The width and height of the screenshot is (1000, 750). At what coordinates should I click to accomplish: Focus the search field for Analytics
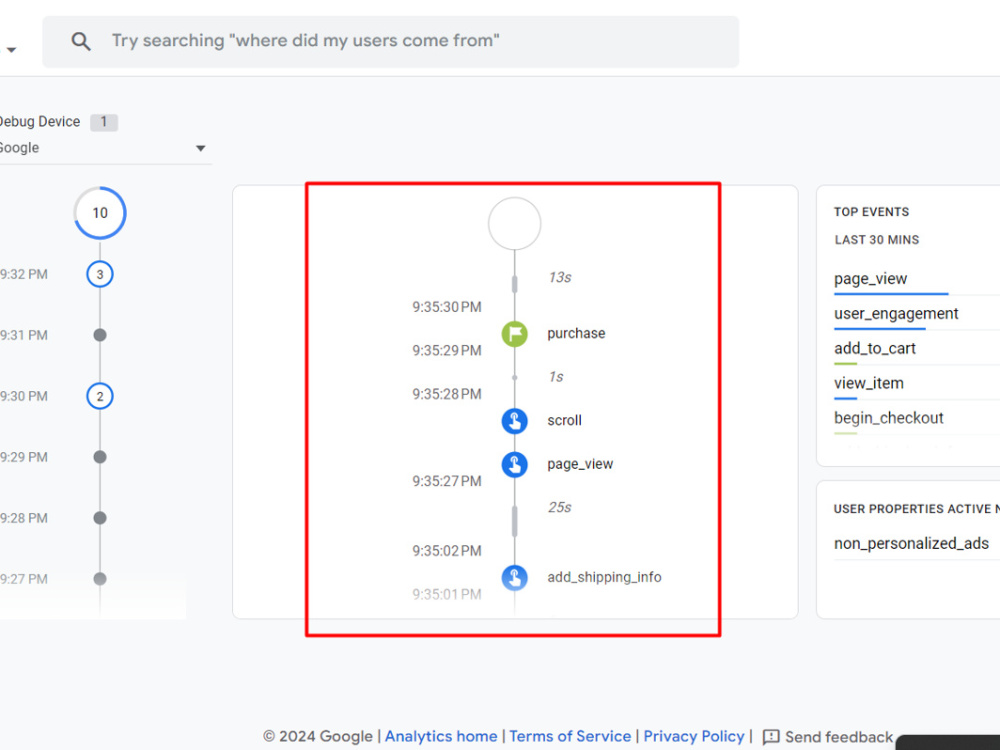click(390, 41)
